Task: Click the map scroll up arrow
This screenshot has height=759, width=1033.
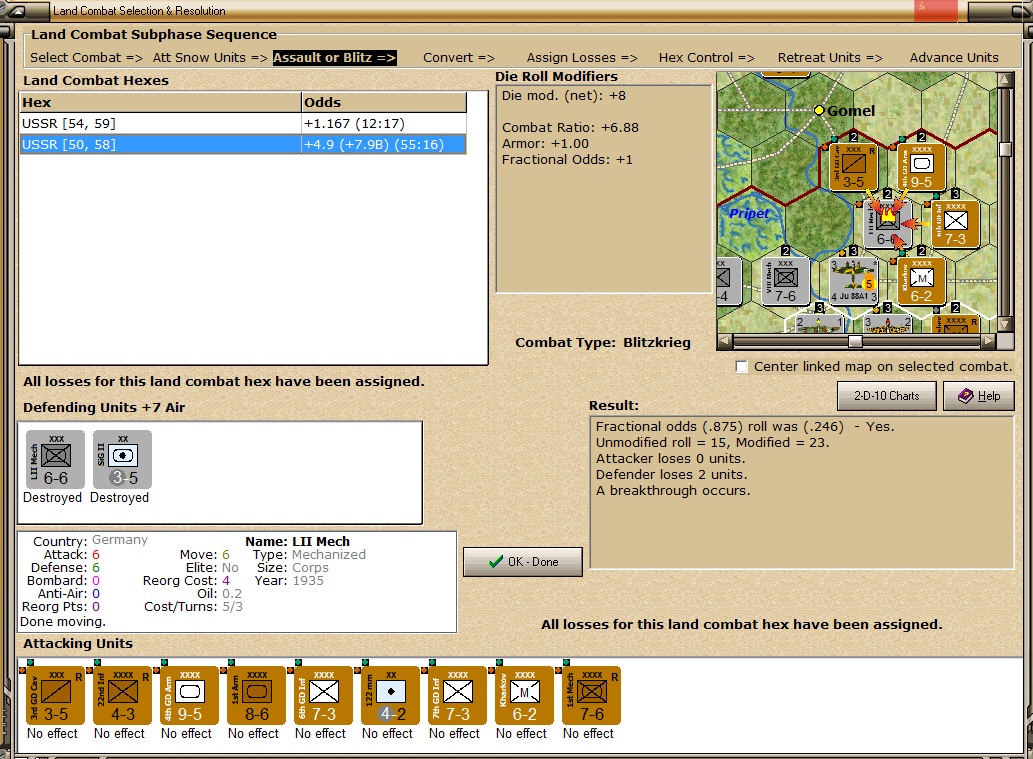Action: (x=1005, y=80)
